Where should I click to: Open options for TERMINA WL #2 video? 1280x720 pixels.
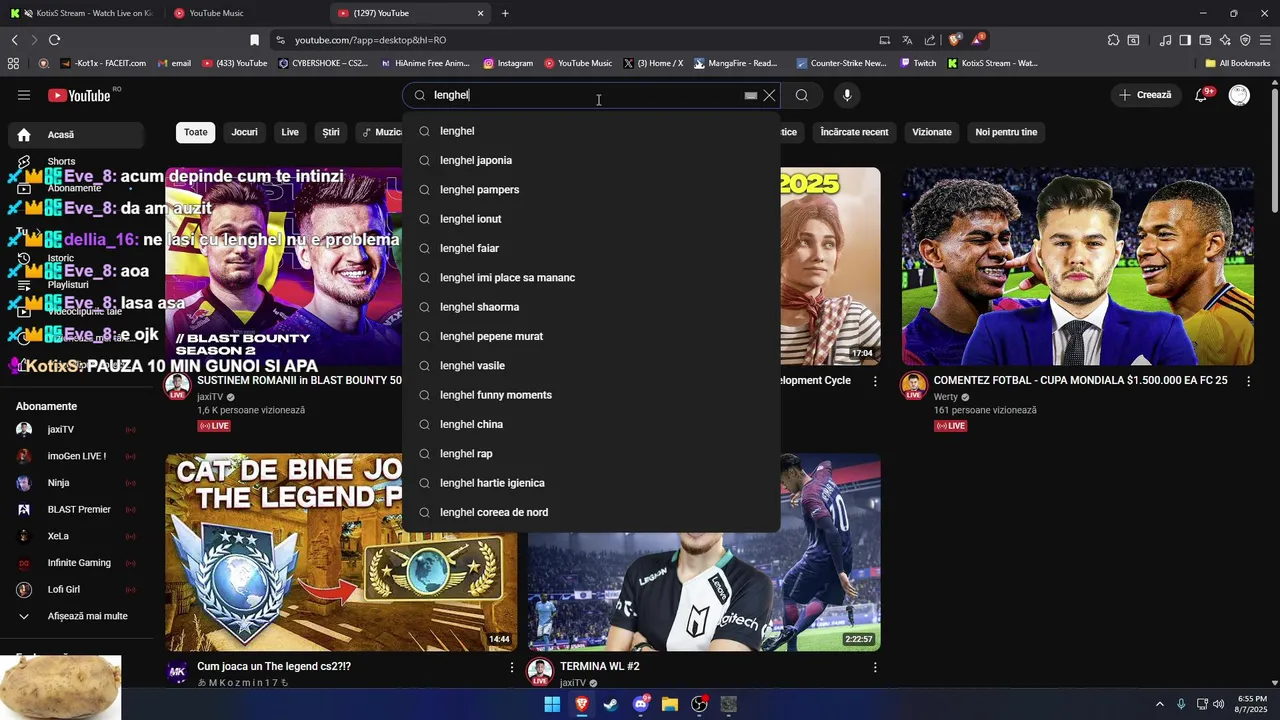875,667
